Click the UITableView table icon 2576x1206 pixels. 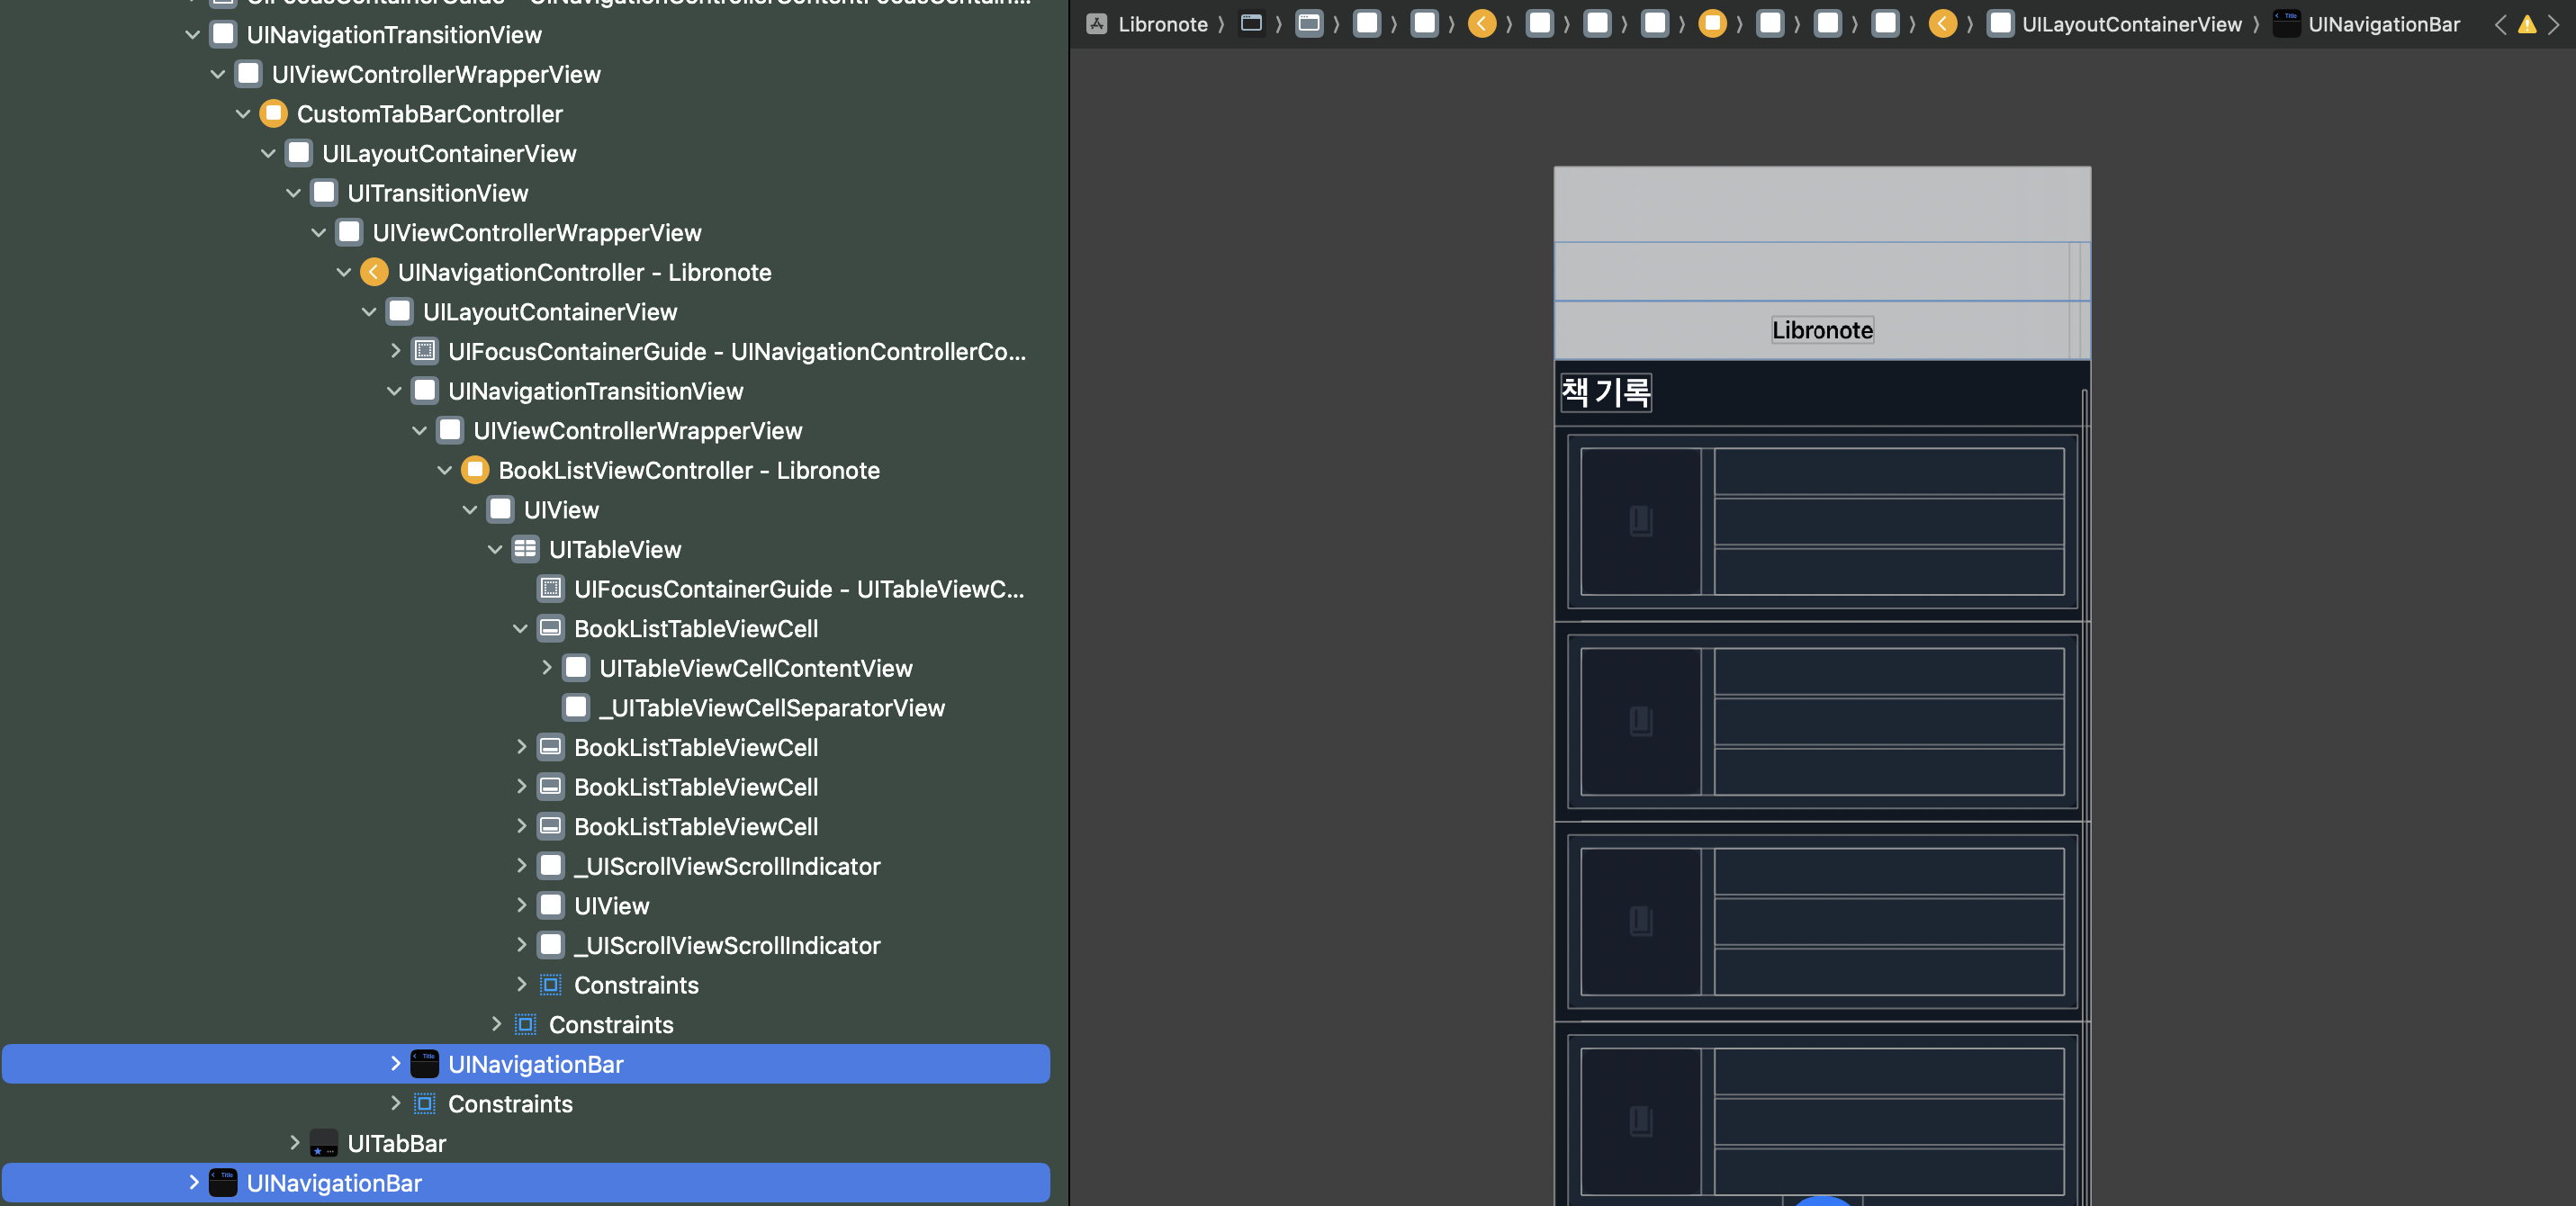pyautogui.click(x=525, y=549)
